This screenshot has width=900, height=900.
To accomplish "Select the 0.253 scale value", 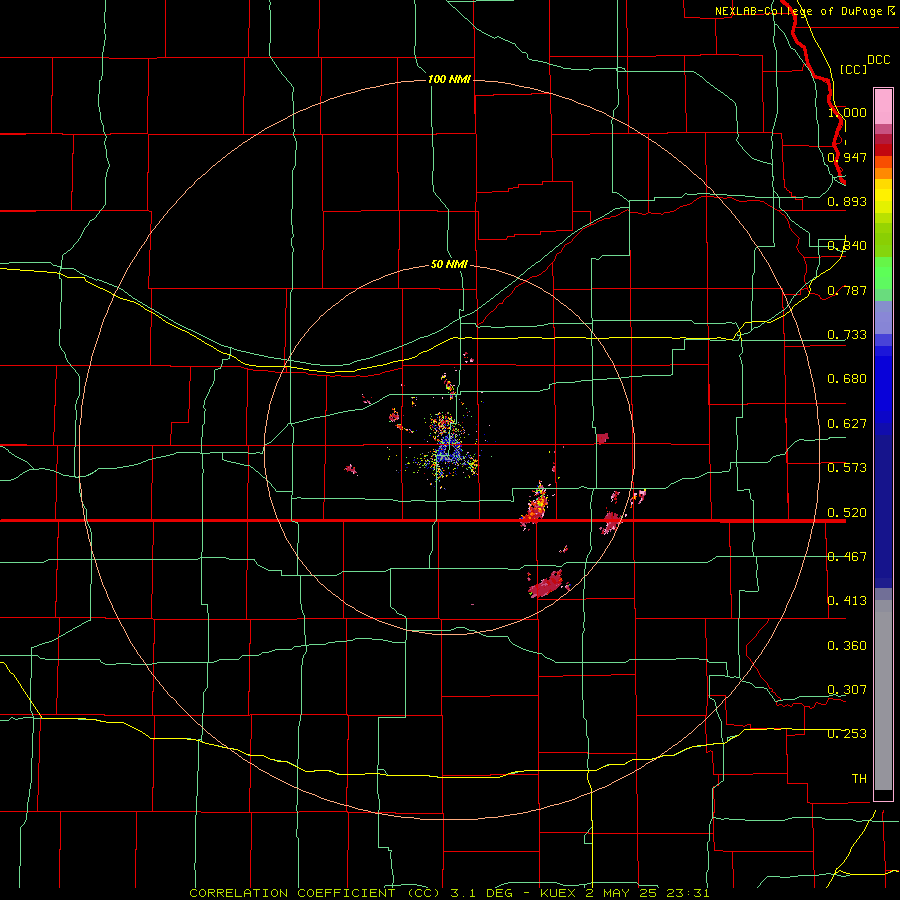I will [x=847, y=734].
